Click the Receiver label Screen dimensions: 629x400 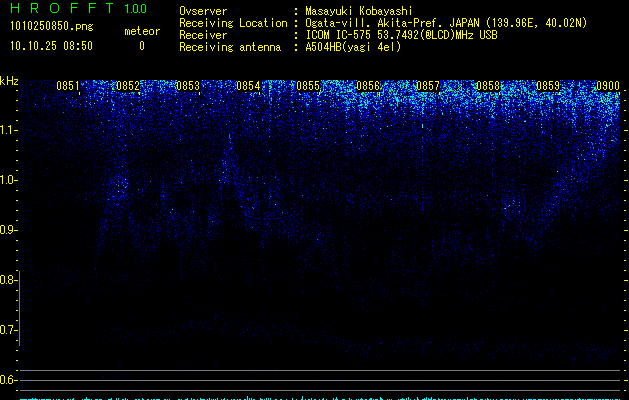(x=203, y=35)
